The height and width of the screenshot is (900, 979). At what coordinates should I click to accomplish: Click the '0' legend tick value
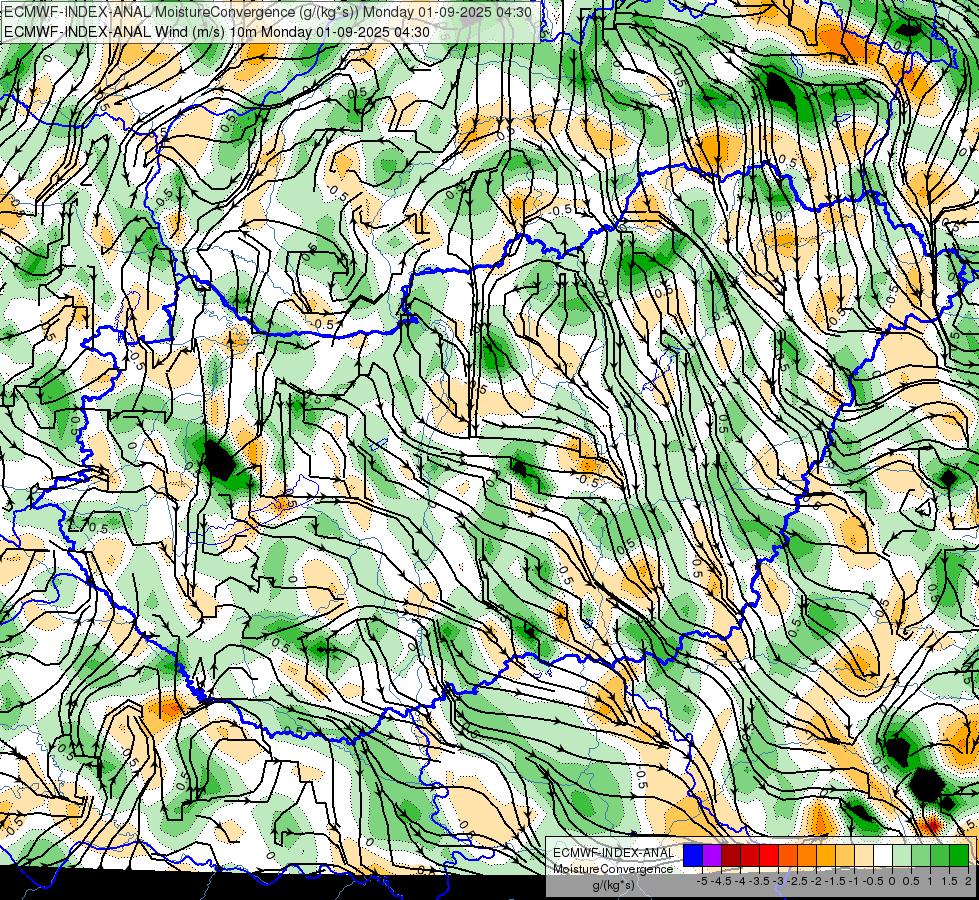click(x=892, y=881)
